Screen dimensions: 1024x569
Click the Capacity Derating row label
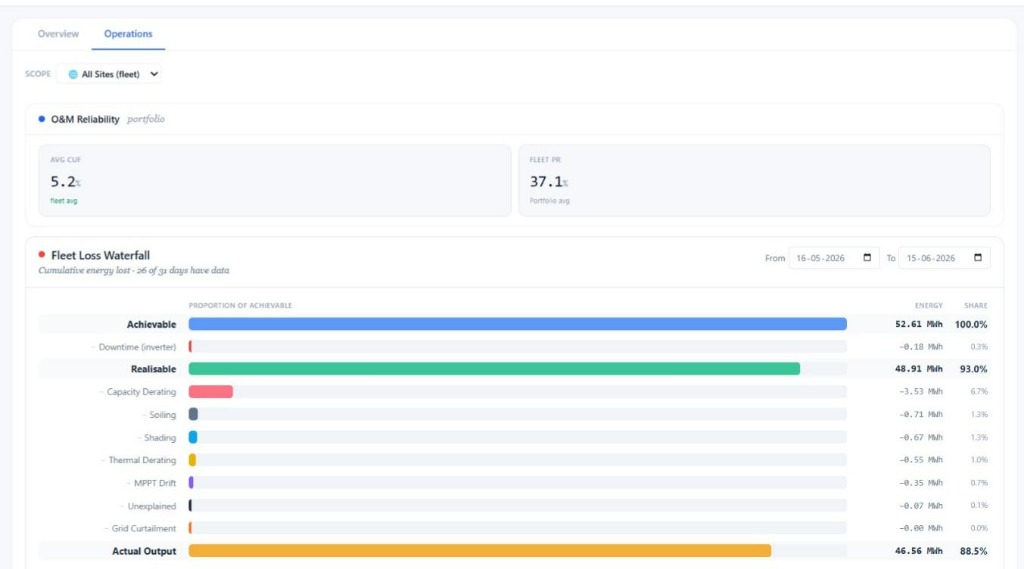coord(141,392)
